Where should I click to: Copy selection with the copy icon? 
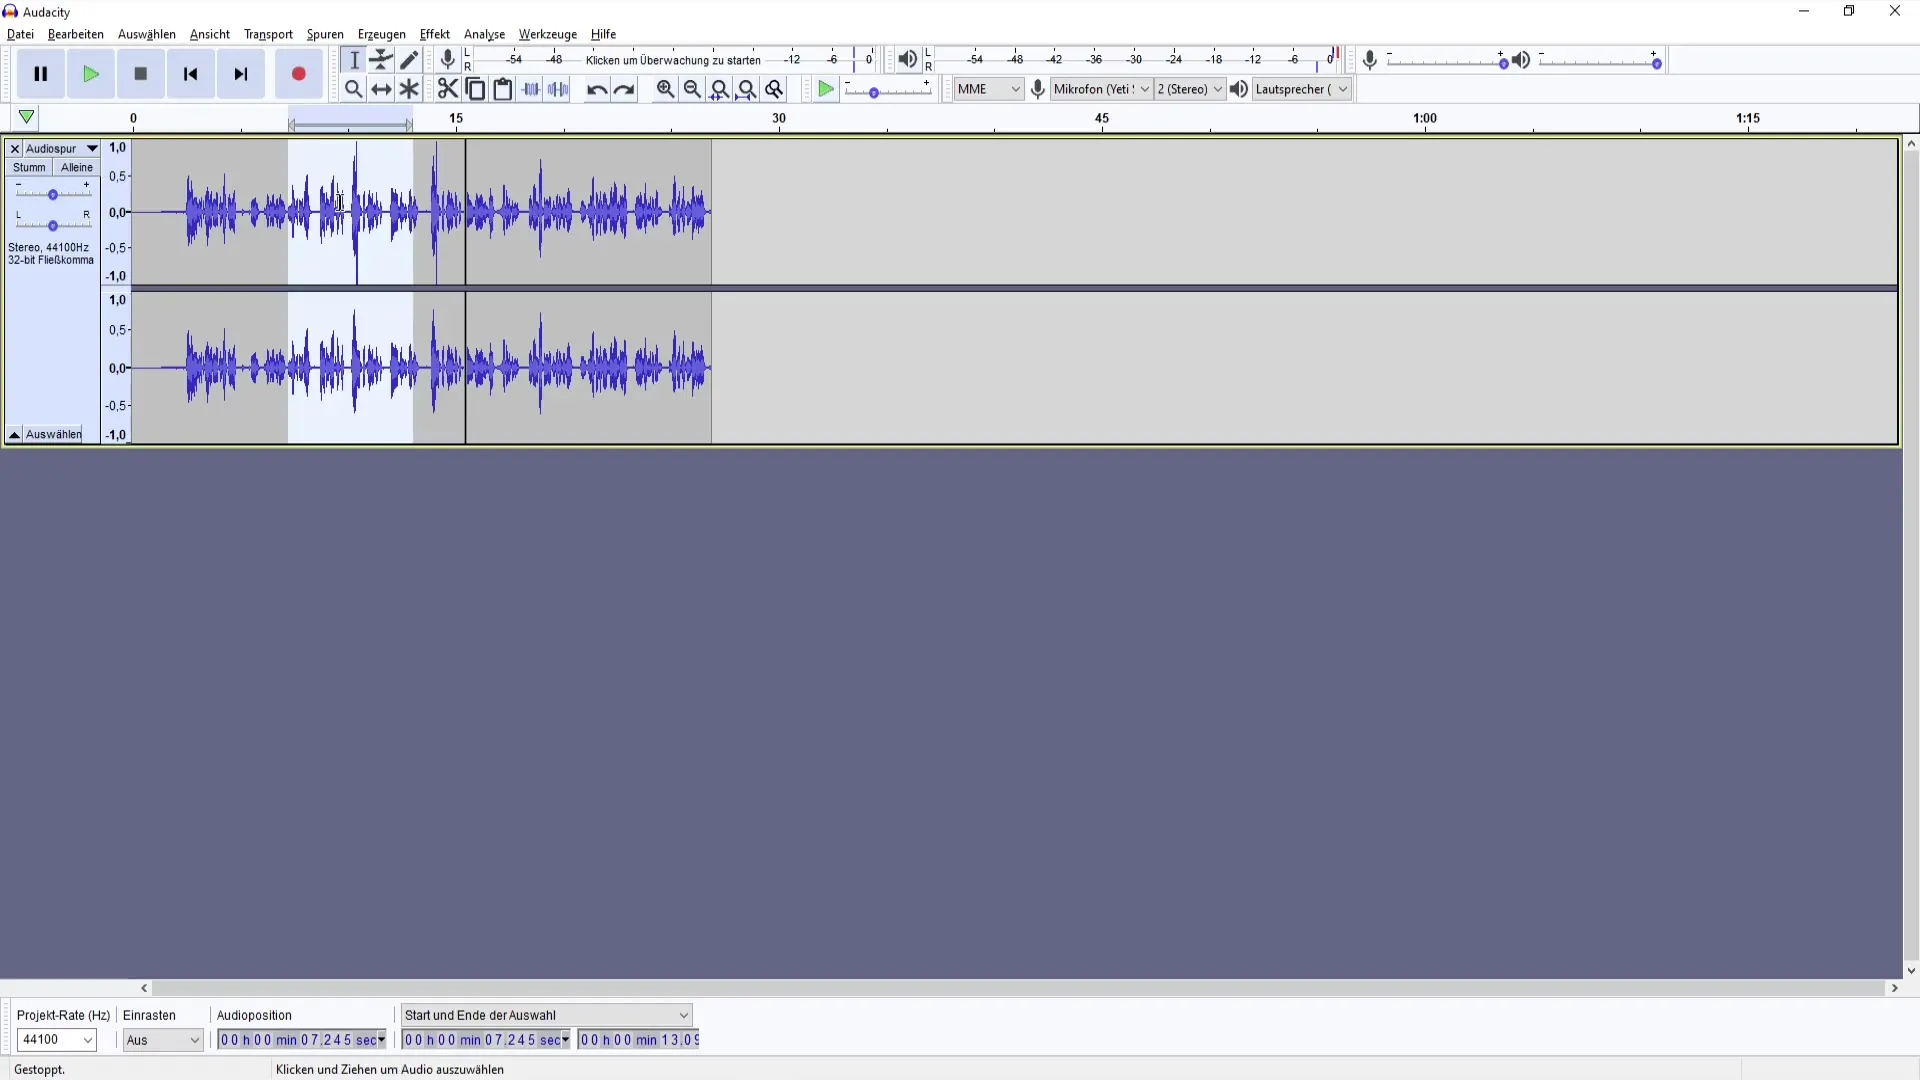pos(476,89)
